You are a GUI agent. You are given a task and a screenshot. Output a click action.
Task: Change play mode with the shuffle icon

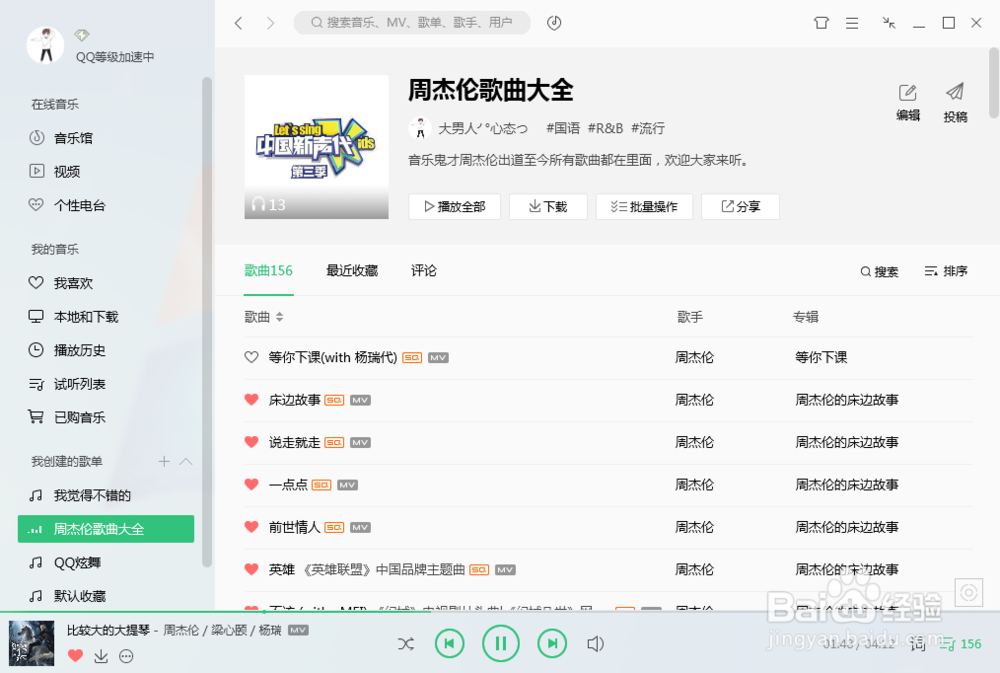[405, 645]
